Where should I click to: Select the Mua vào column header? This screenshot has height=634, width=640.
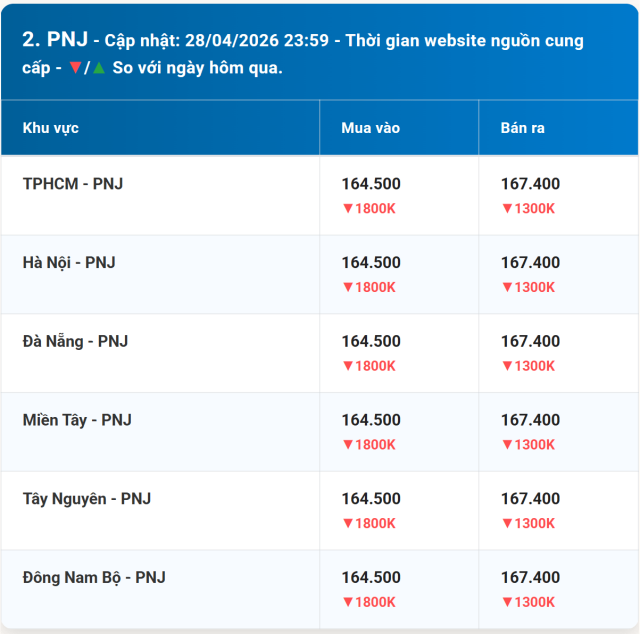(370, 128)
